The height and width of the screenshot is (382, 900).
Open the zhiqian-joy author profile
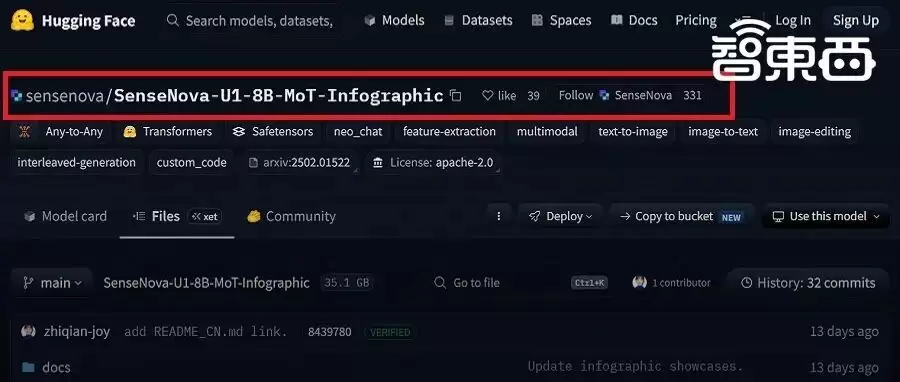click(77, 332)
